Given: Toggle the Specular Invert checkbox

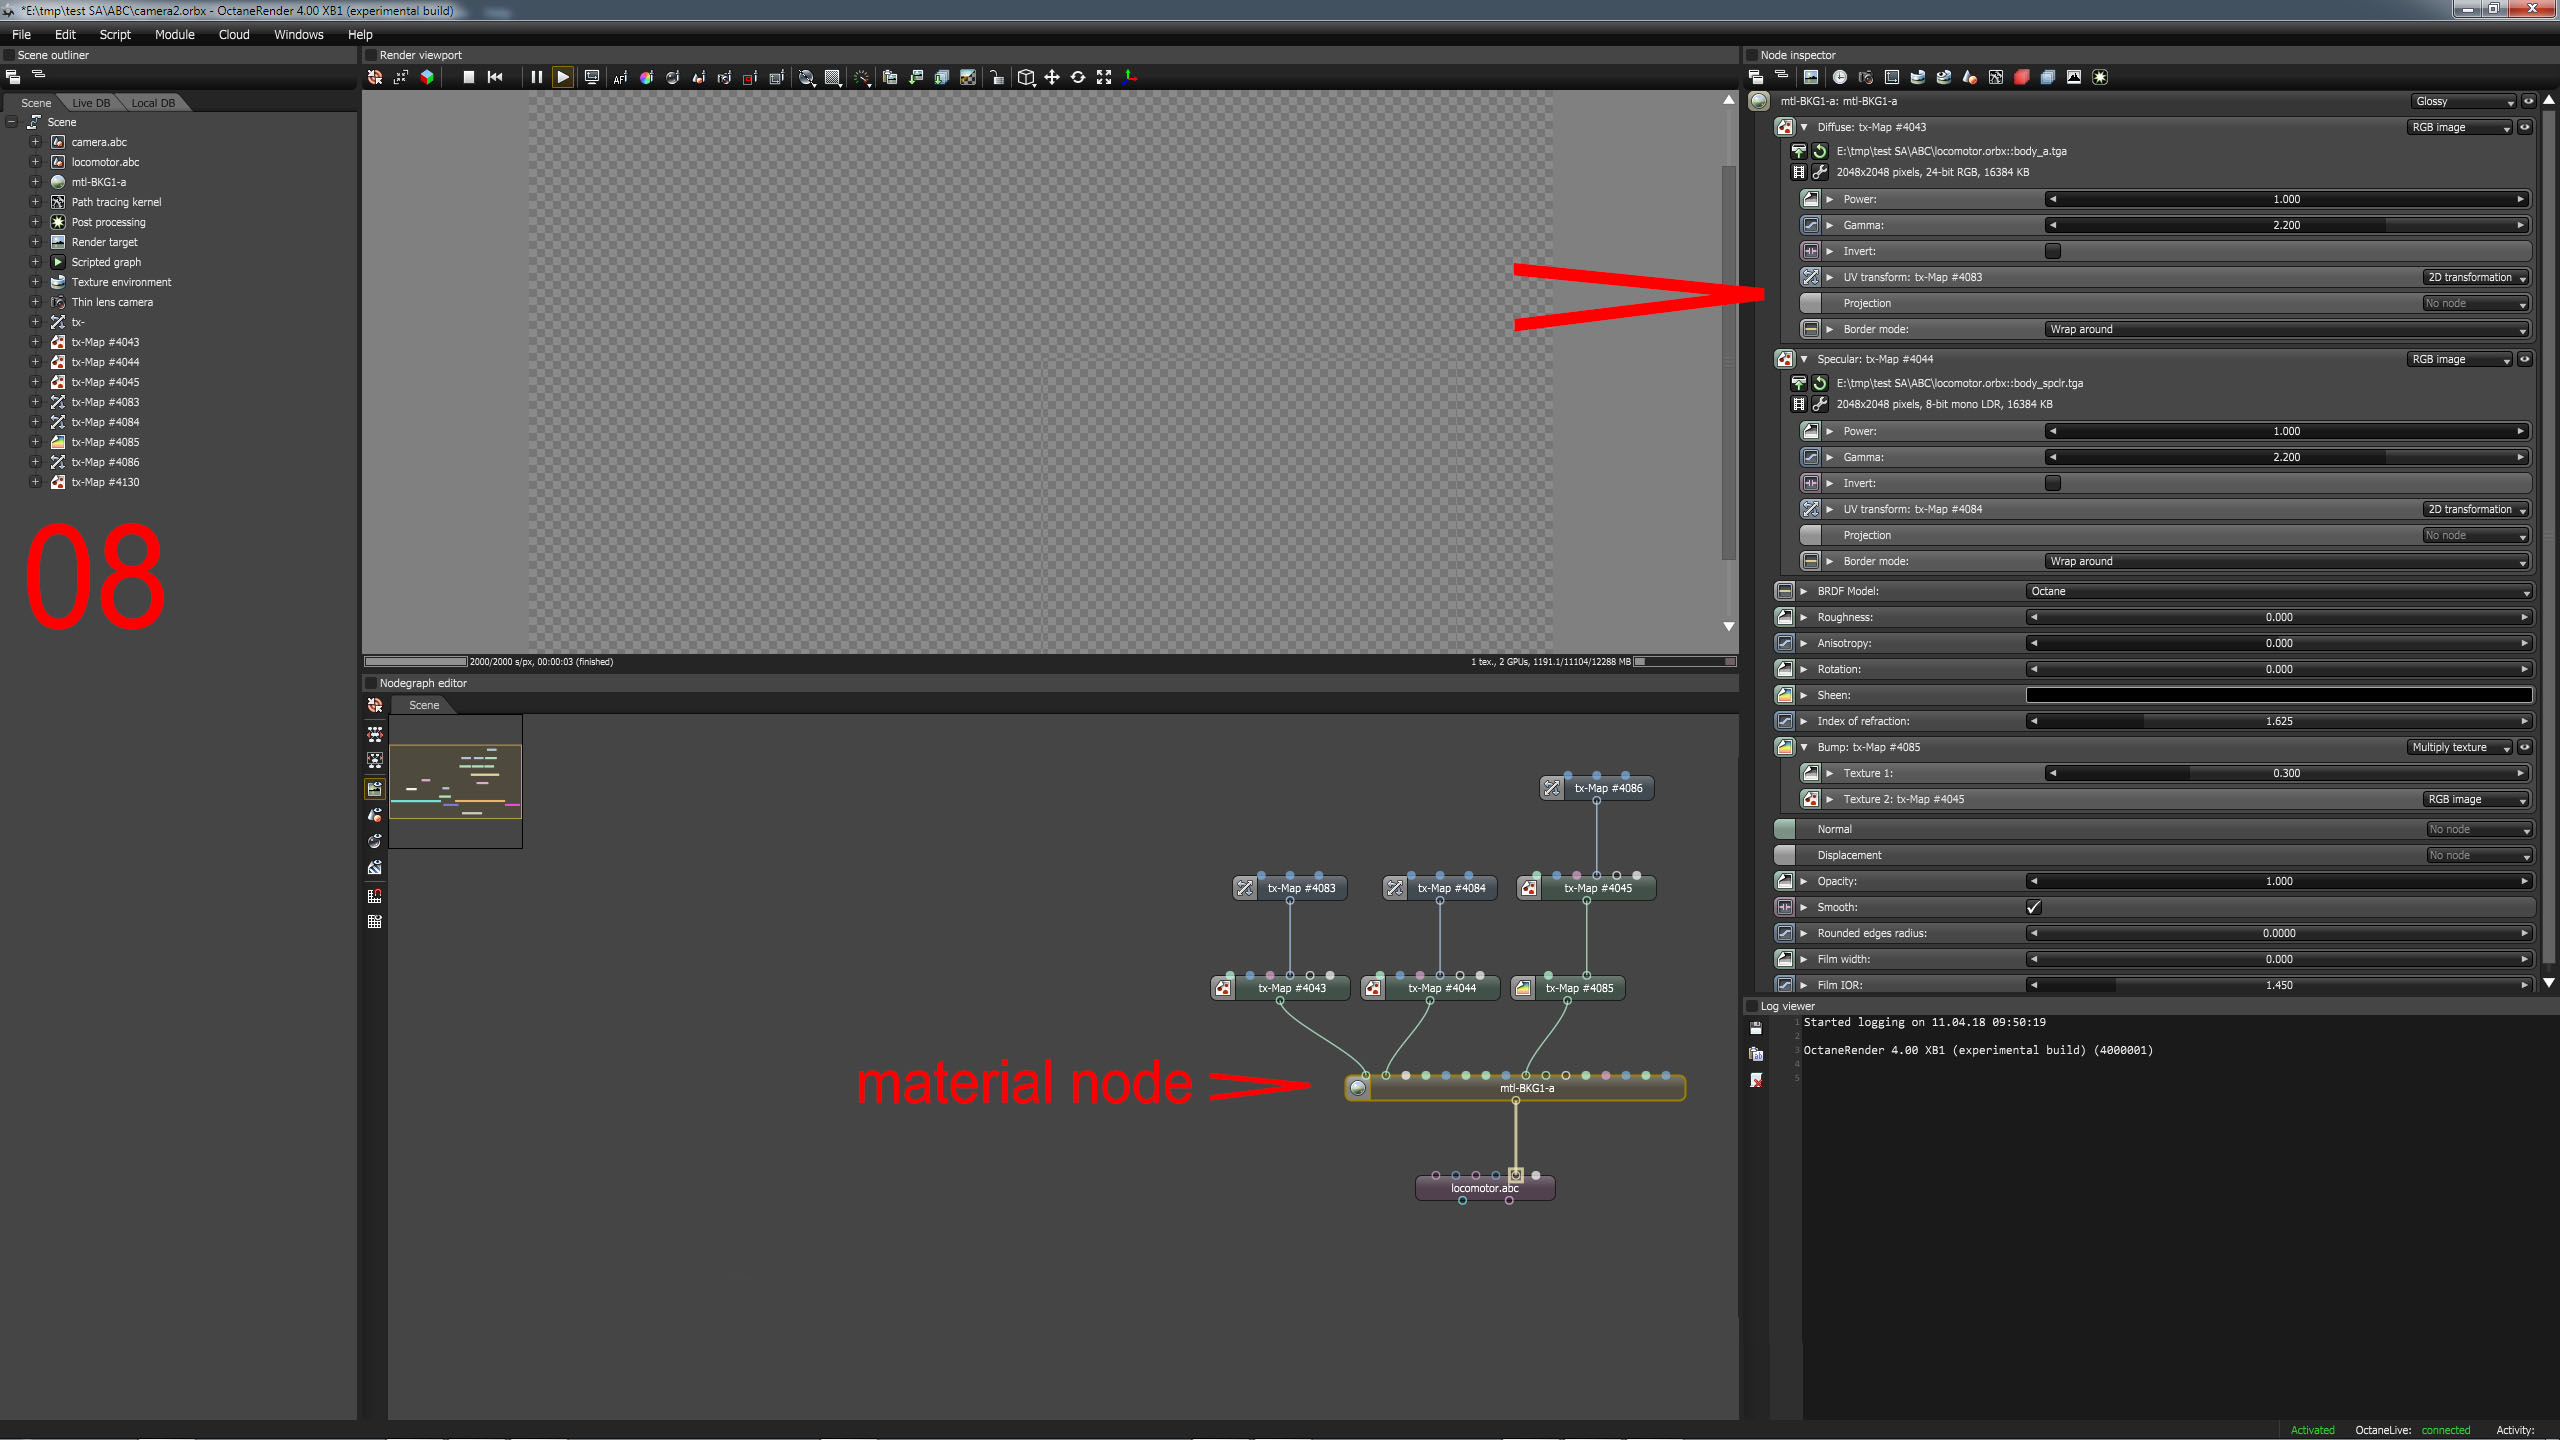Looking at the screenshot, I should pyautogui.click(x=2053, y=483).
